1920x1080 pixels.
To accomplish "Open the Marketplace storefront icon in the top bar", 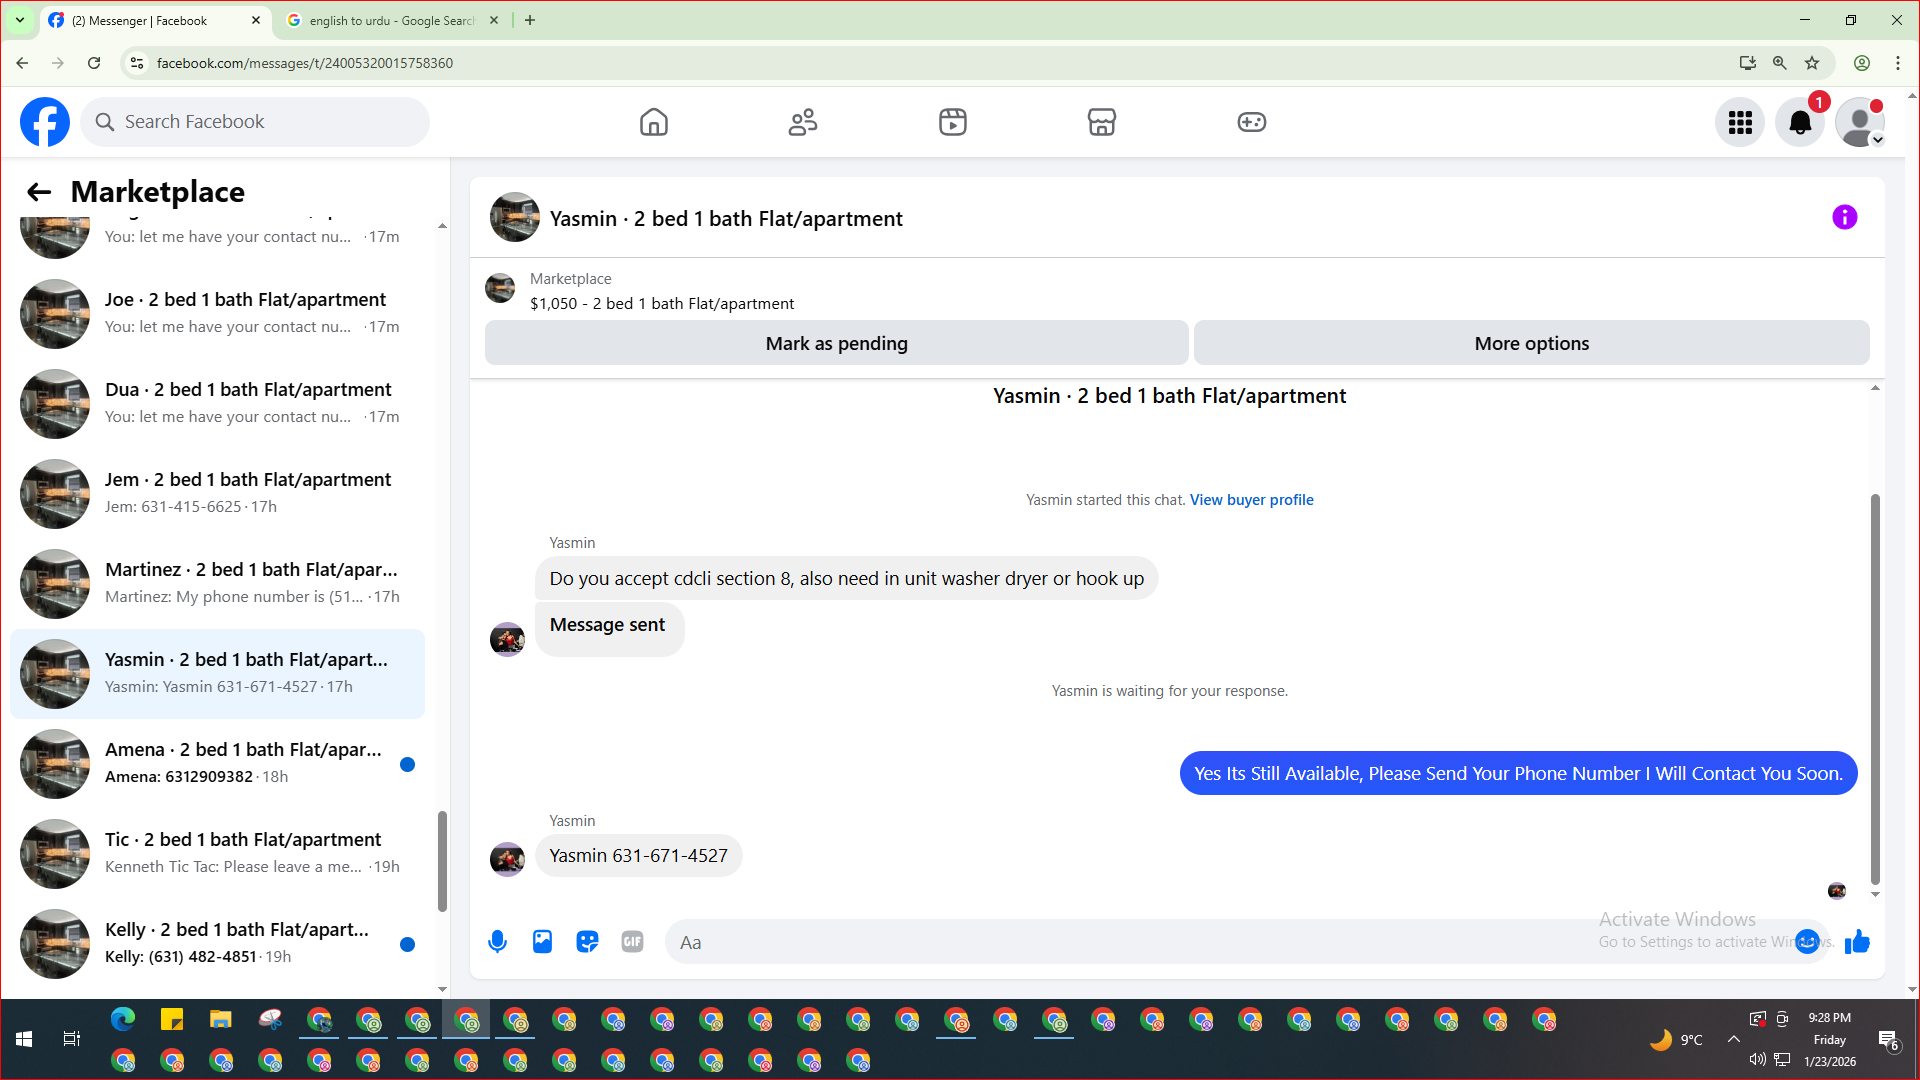I will coord(1101,122).
